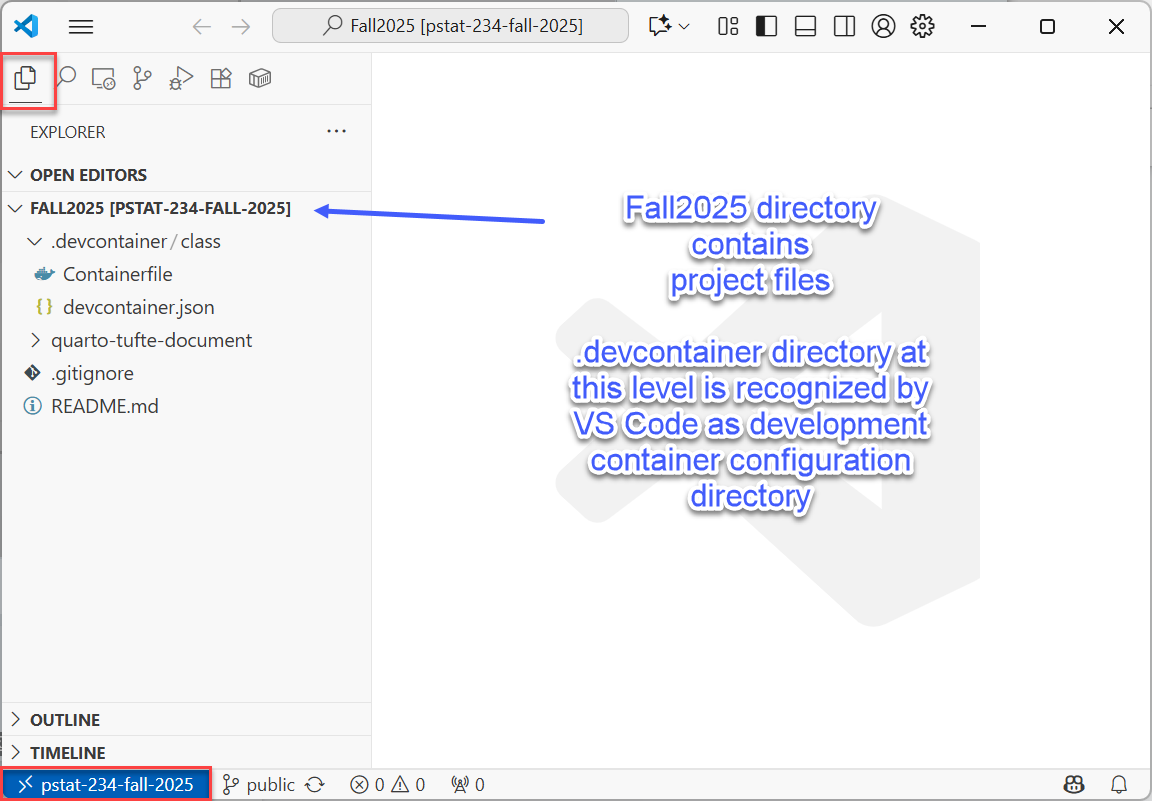Toggle the primary sidebar visibility

coord(766,26)
